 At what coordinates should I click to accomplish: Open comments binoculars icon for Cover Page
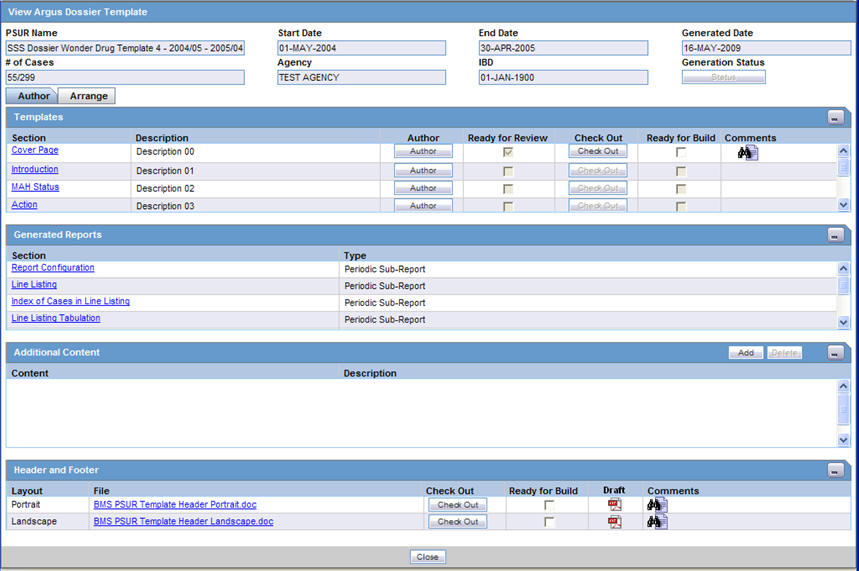(x=748, y=153)
